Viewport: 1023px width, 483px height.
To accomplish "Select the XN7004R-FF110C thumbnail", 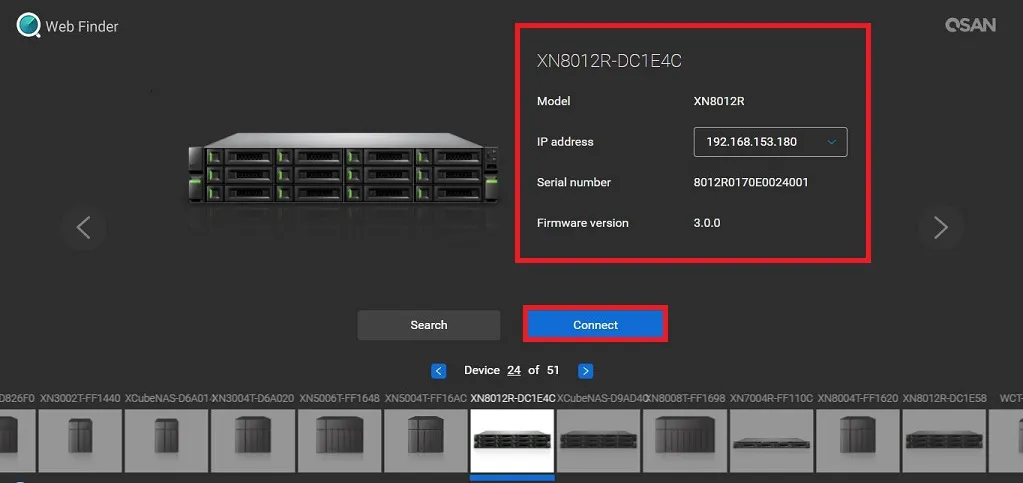I will [771, 441].
